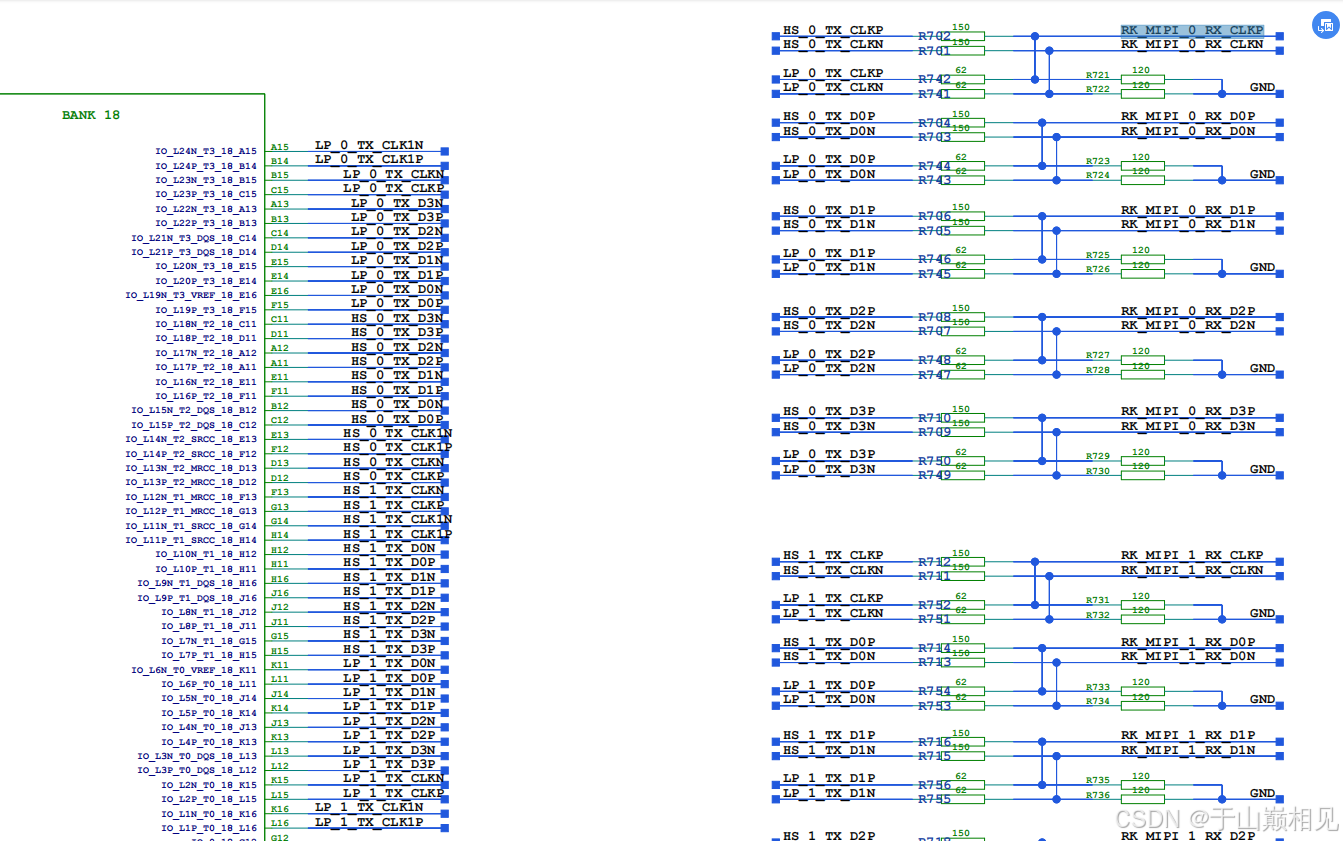
Task: Click the GND label beside resistor R722
Action: pos(1262,87)
